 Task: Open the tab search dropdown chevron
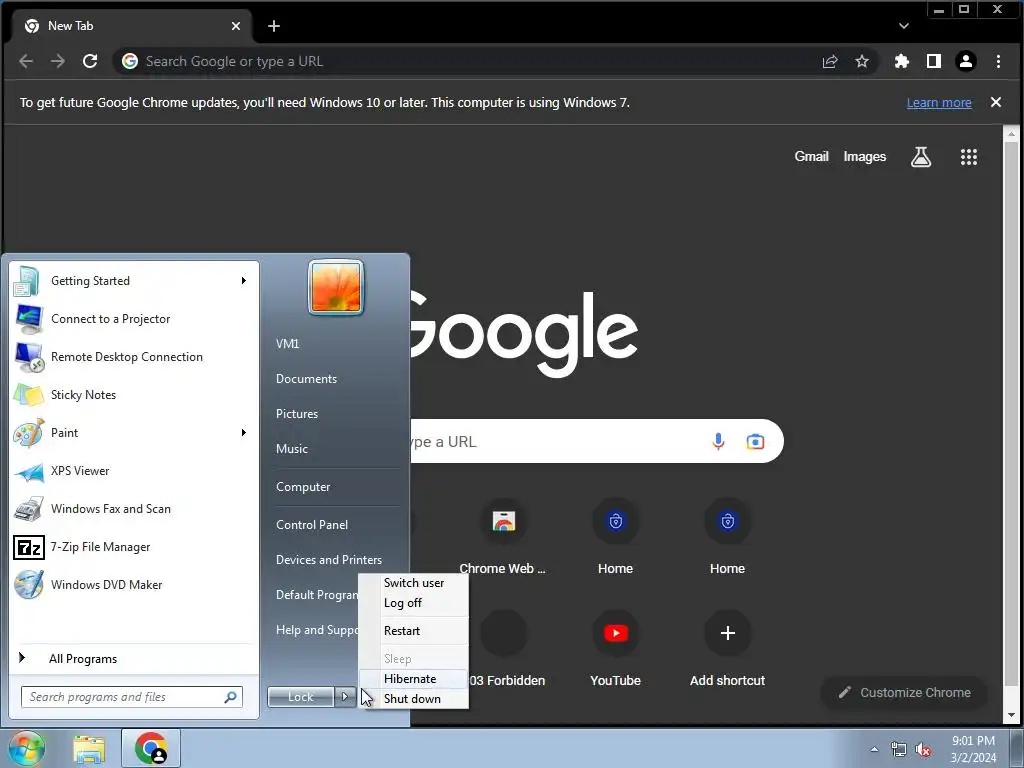click(x=904, y=26)
